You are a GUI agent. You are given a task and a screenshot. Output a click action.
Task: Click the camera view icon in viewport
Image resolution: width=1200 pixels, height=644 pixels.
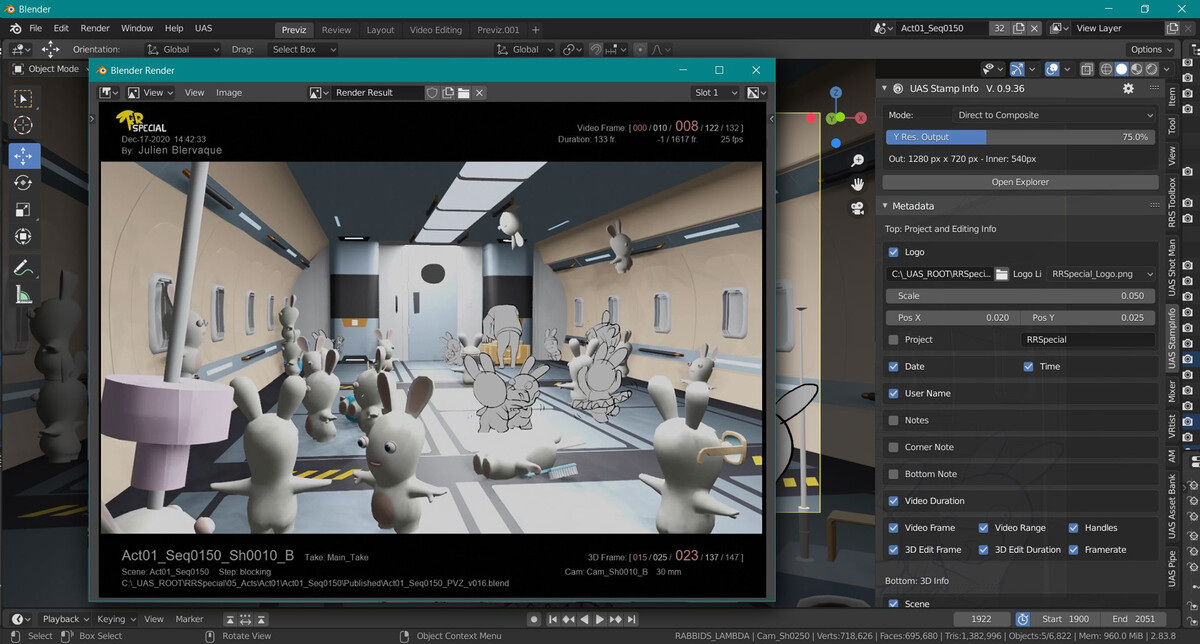857,208
